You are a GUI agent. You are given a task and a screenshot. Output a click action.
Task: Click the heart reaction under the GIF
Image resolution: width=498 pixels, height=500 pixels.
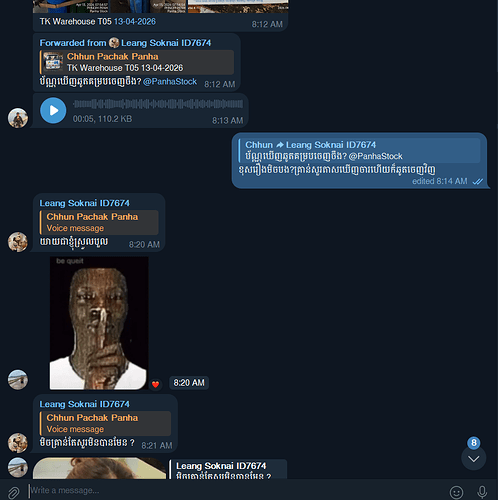[155, 384]
